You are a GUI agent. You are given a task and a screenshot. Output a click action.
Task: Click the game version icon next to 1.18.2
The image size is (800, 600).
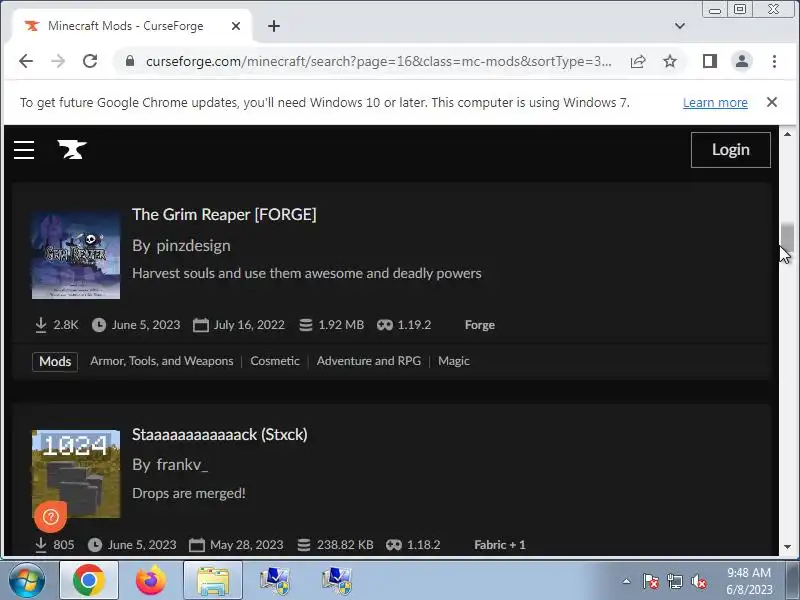tap(393, 545)
